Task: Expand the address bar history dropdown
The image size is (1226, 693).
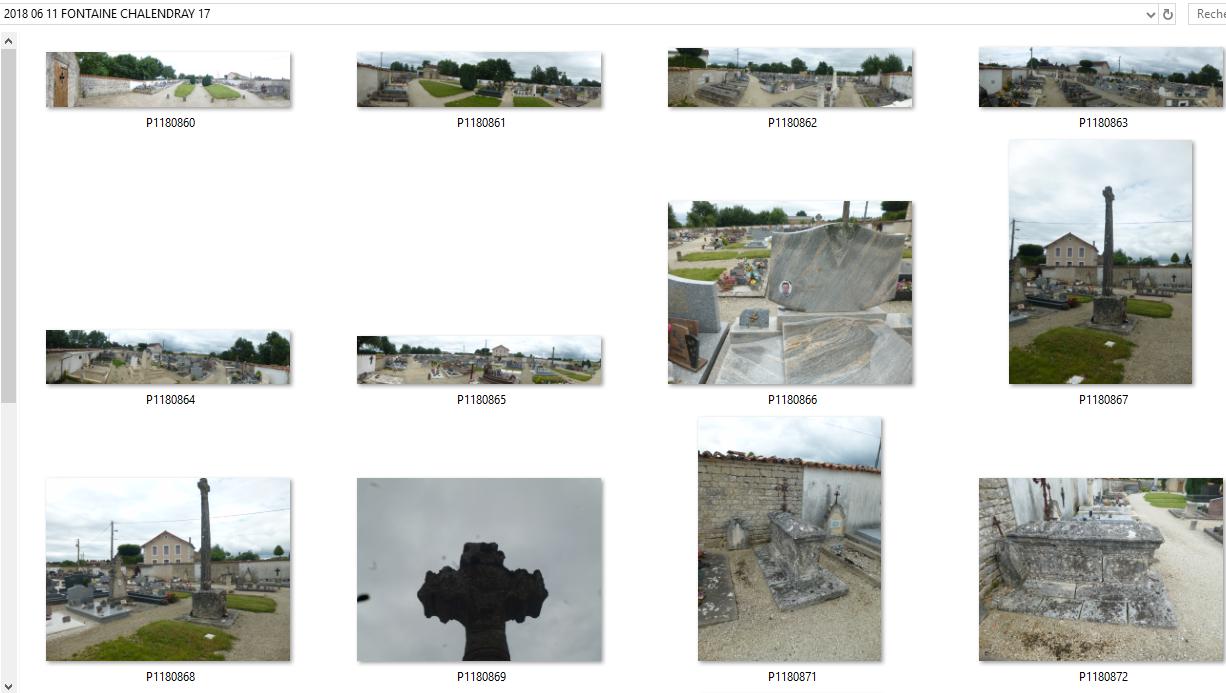Action: pos(1150,14)
